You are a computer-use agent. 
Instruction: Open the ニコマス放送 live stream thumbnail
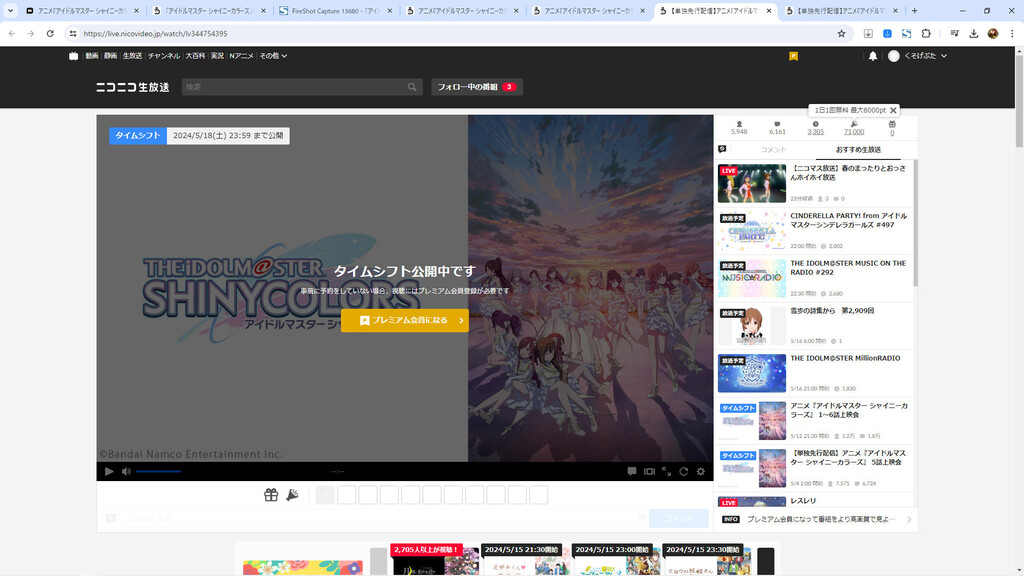752,184
